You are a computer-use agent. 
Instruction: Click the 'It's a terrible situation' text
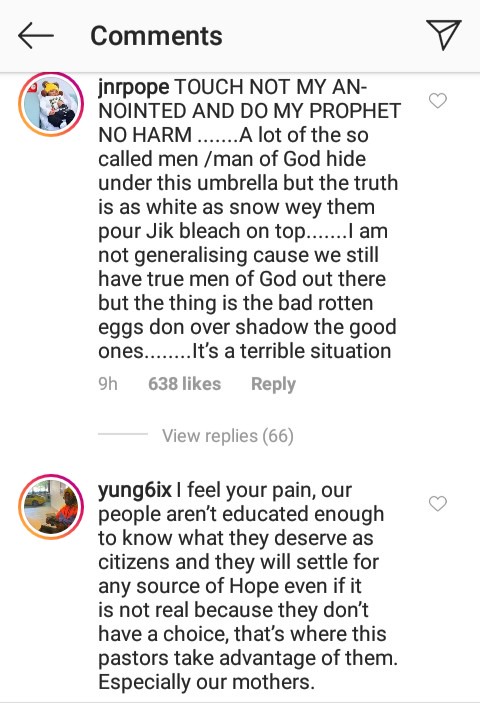[292, 351]
